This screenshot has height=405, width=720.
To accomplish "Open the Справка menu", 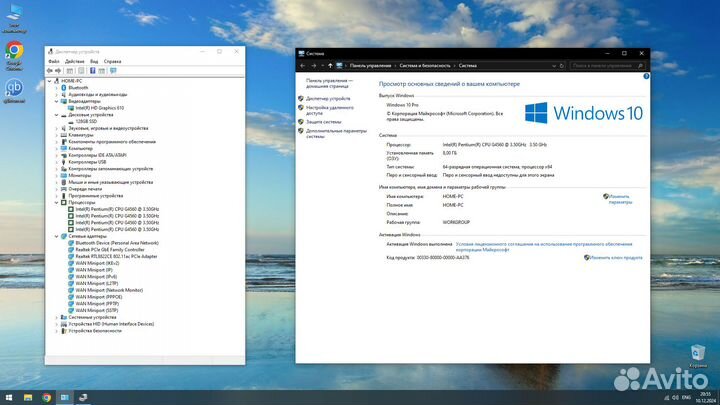I will tap(113, 61).
